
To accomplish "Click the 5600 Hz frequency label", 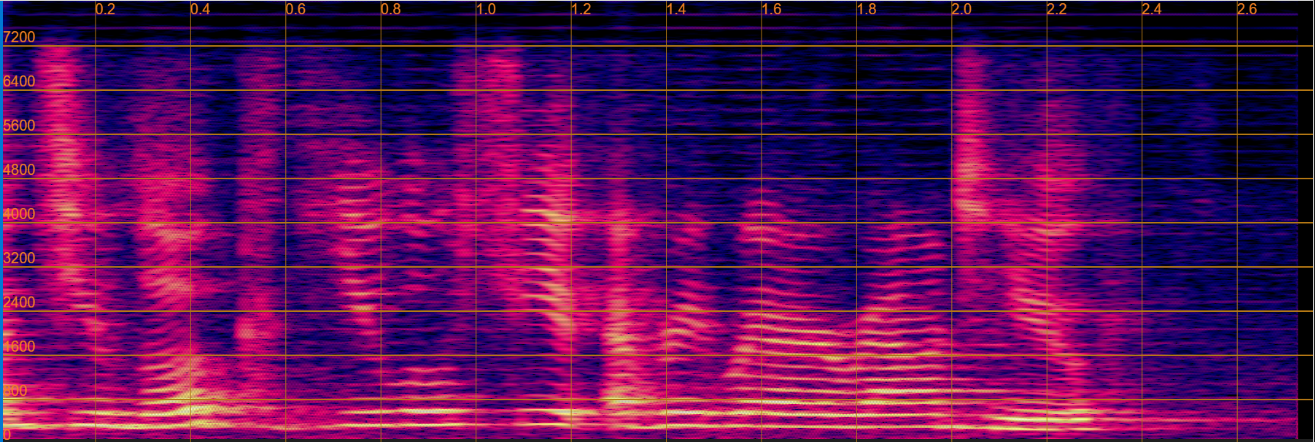I will click(x=19, y=126).
